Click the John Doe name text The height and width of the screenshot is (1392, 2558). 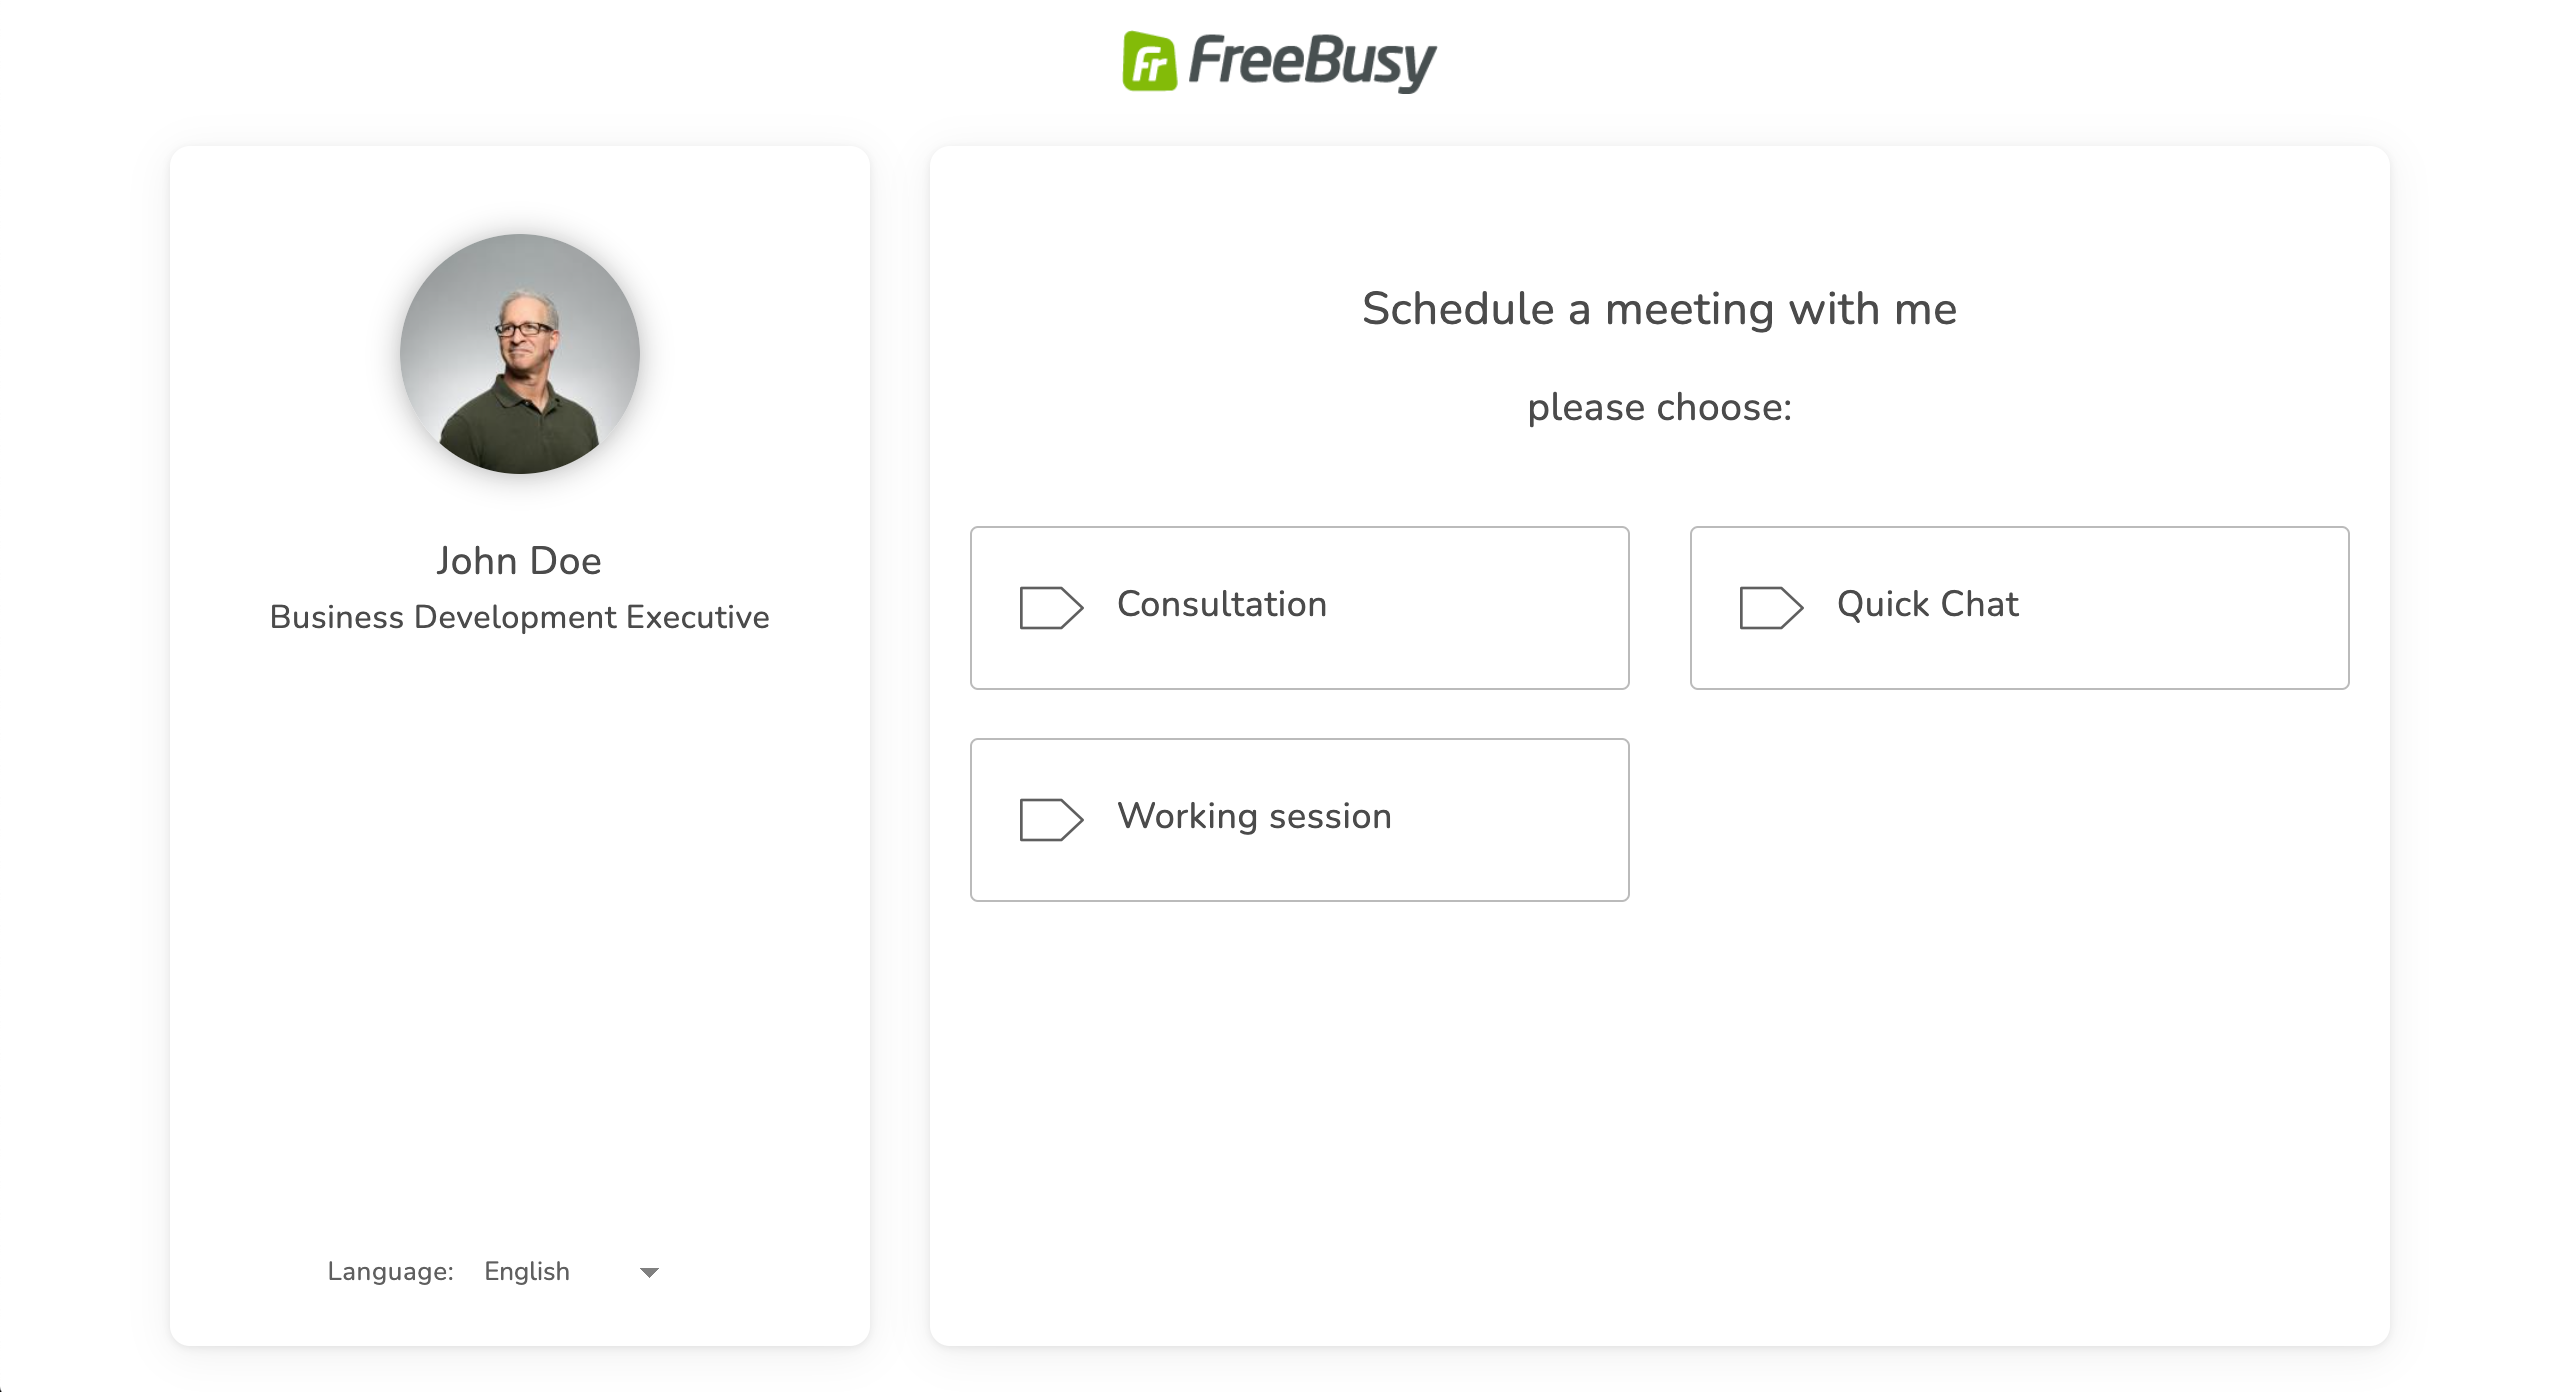519,561
